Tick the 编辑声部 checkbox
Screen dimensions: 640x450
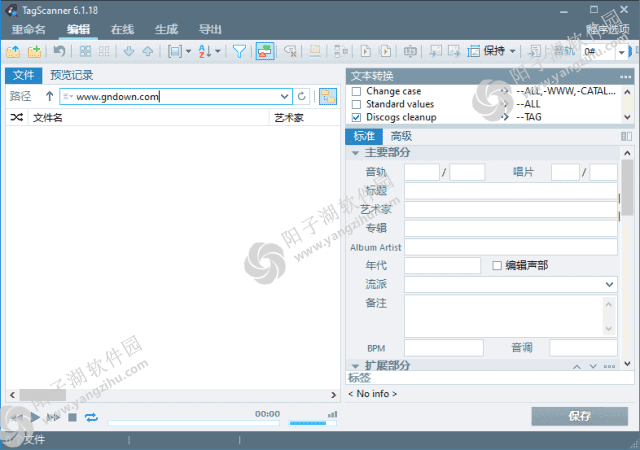coord(497,266)
